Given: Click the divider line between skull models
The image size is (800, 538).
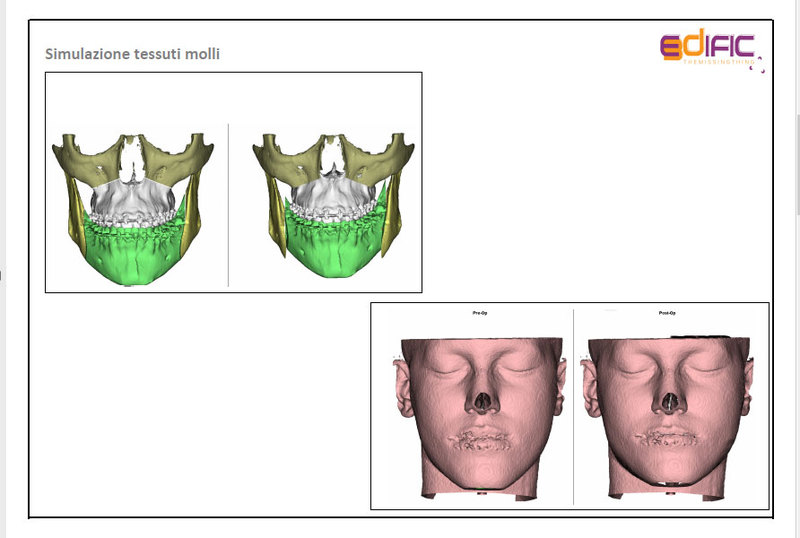Looking at the screenshot, I should click(x=229, y=205).
